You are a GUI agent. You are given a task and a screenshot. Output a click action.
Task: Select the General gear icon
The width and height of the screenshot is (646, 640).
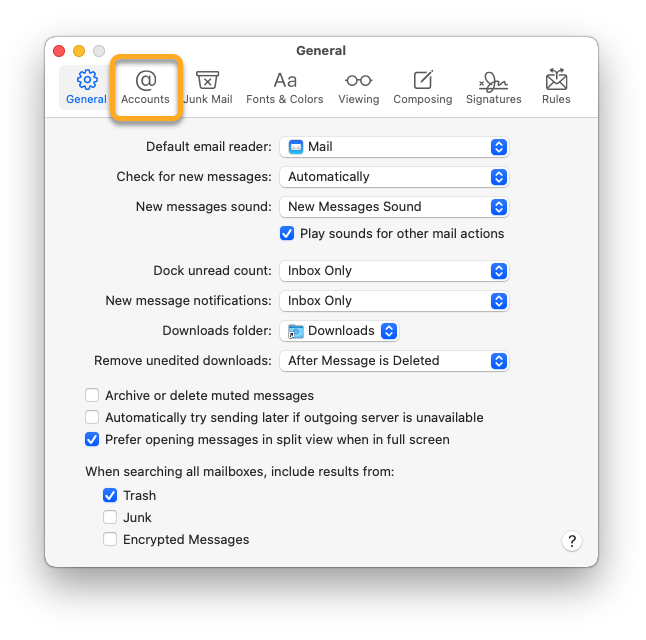(86, 88)
